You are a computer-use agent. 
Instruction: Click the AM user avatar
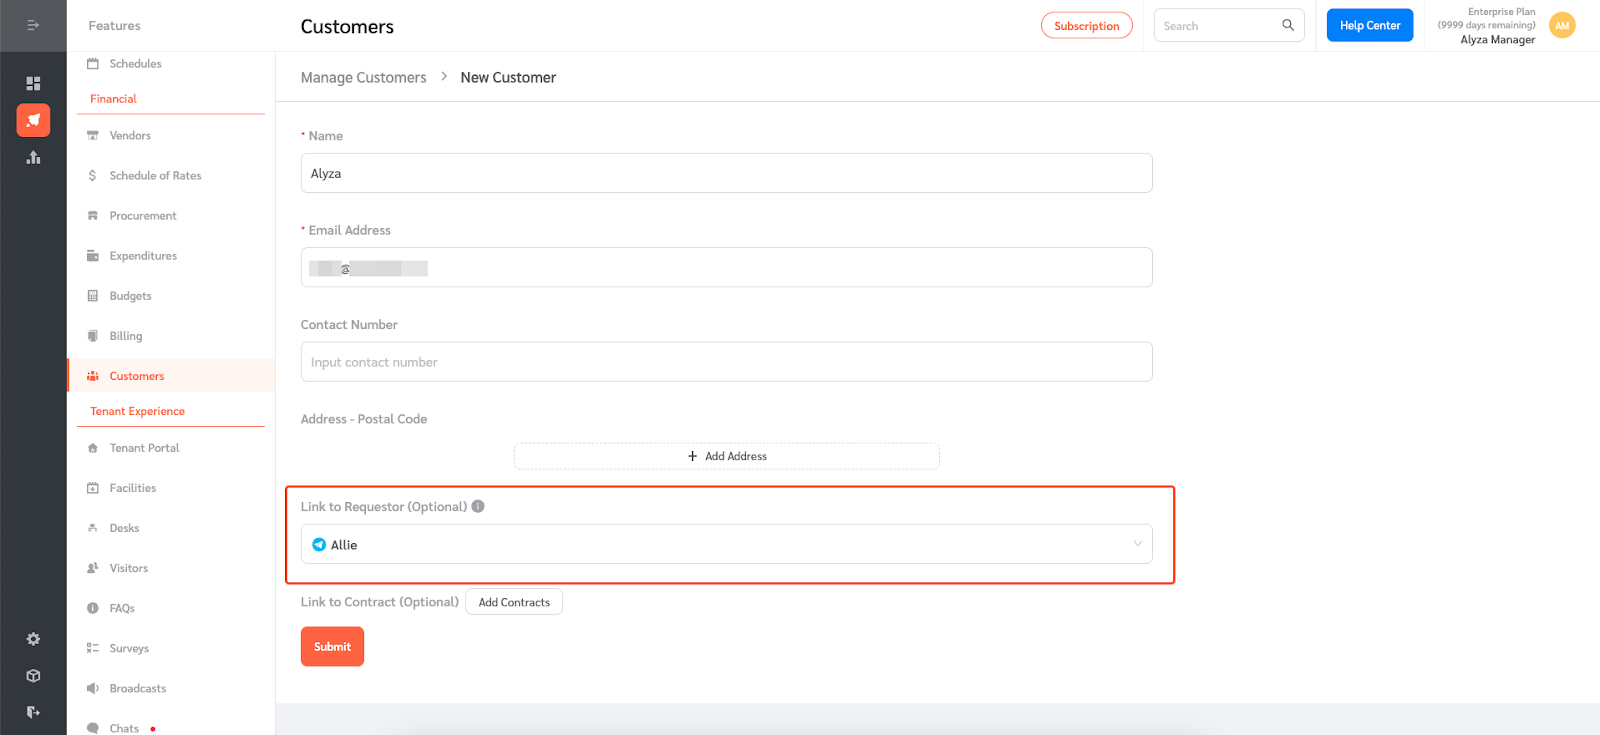(x=1562, y=25)
